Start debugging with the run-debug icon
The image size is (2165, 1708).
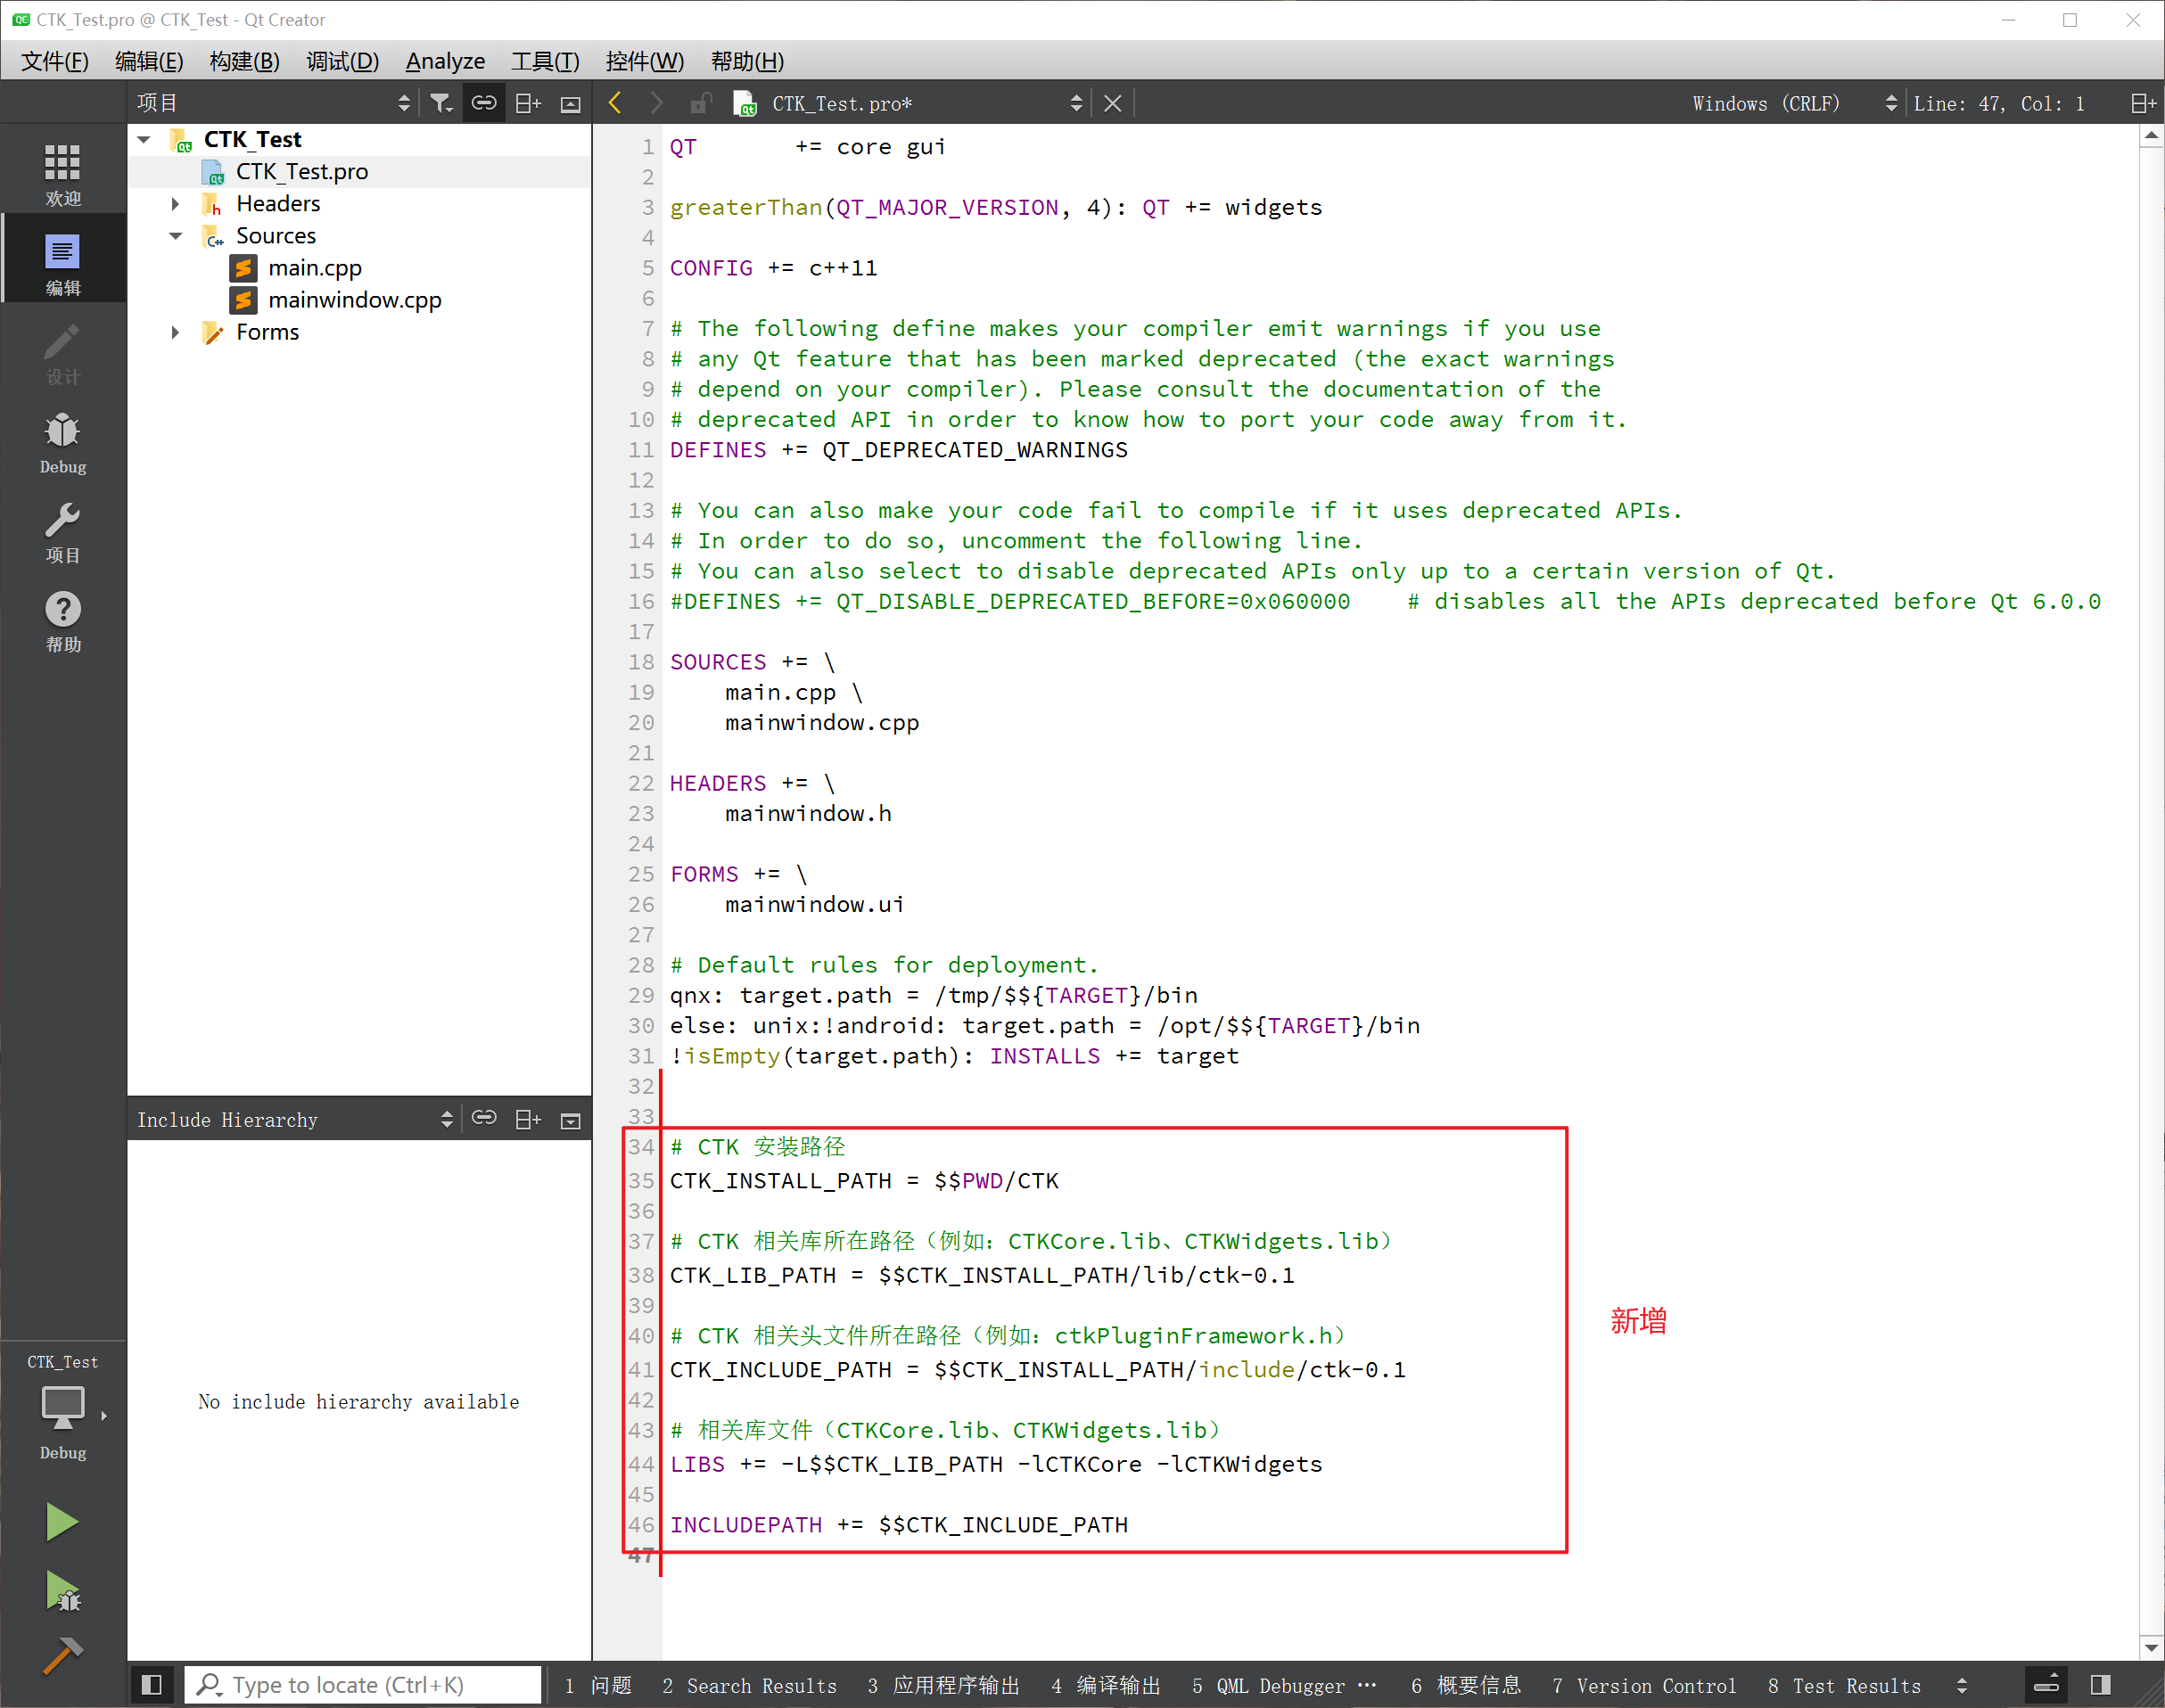click(62, 1591)
